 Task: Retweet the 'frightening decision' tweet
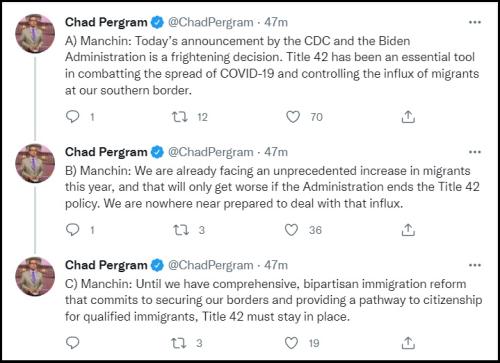pos(180,117)
